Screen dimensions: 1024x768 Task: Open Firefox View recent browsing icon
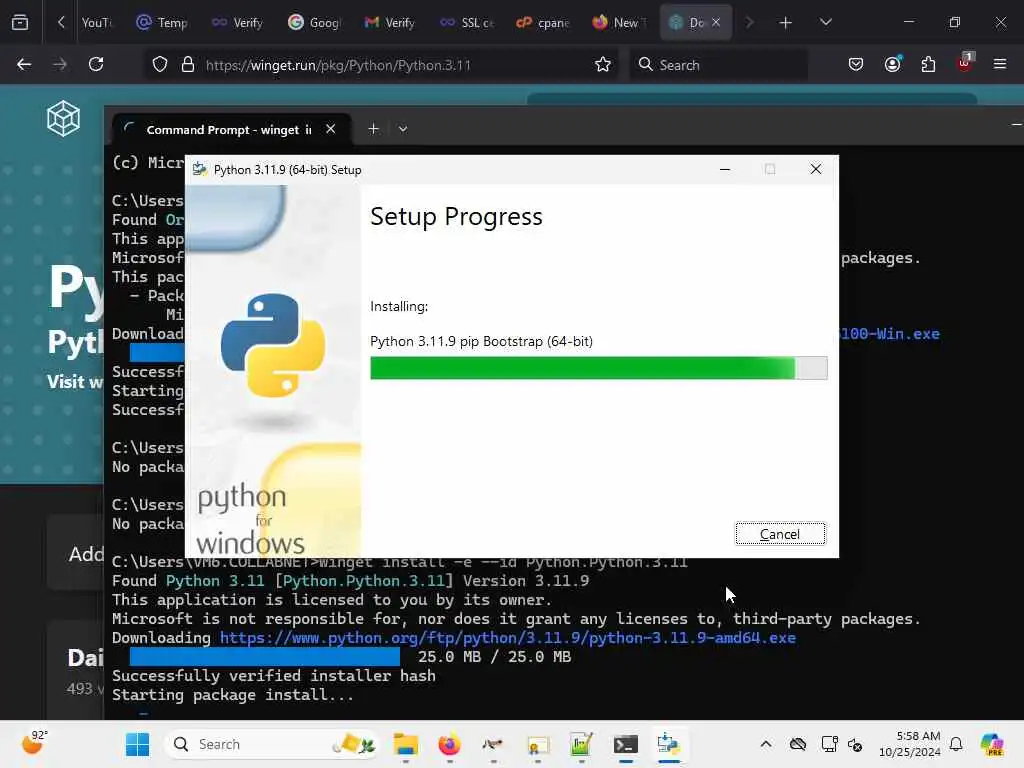[20, 22]
